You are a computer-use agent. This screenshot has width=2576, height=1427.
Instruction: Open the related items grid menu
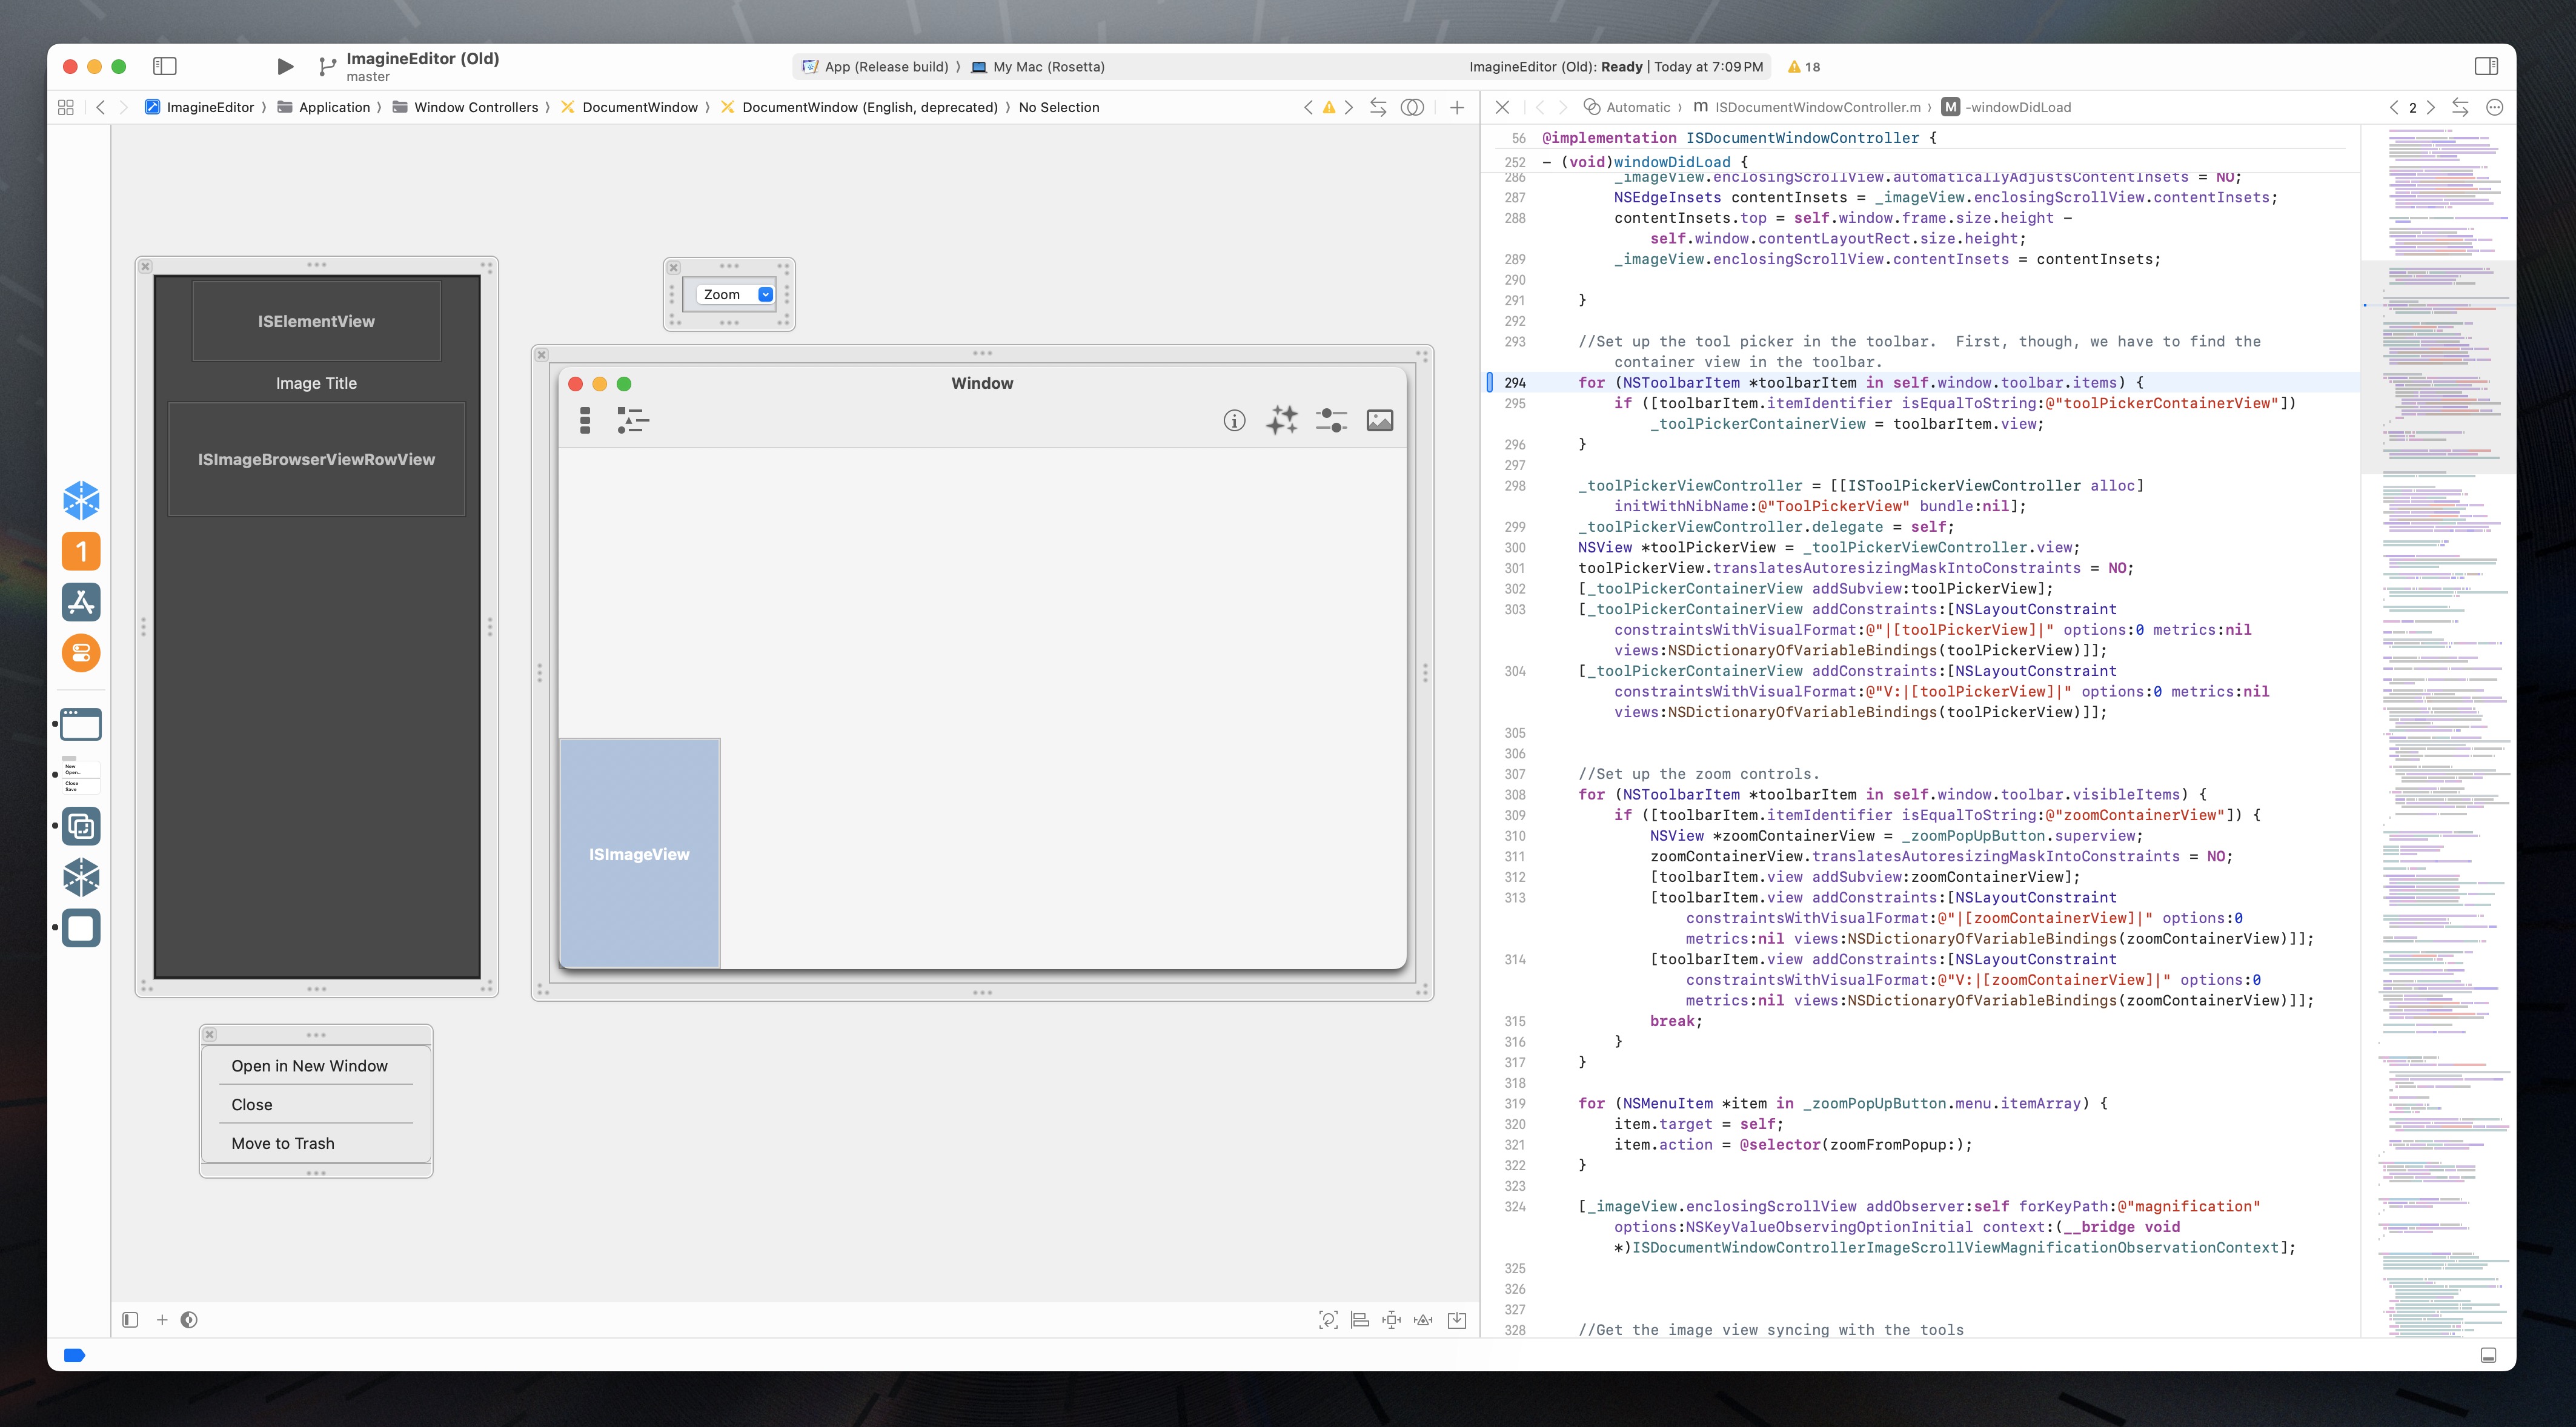coord(66,107)
